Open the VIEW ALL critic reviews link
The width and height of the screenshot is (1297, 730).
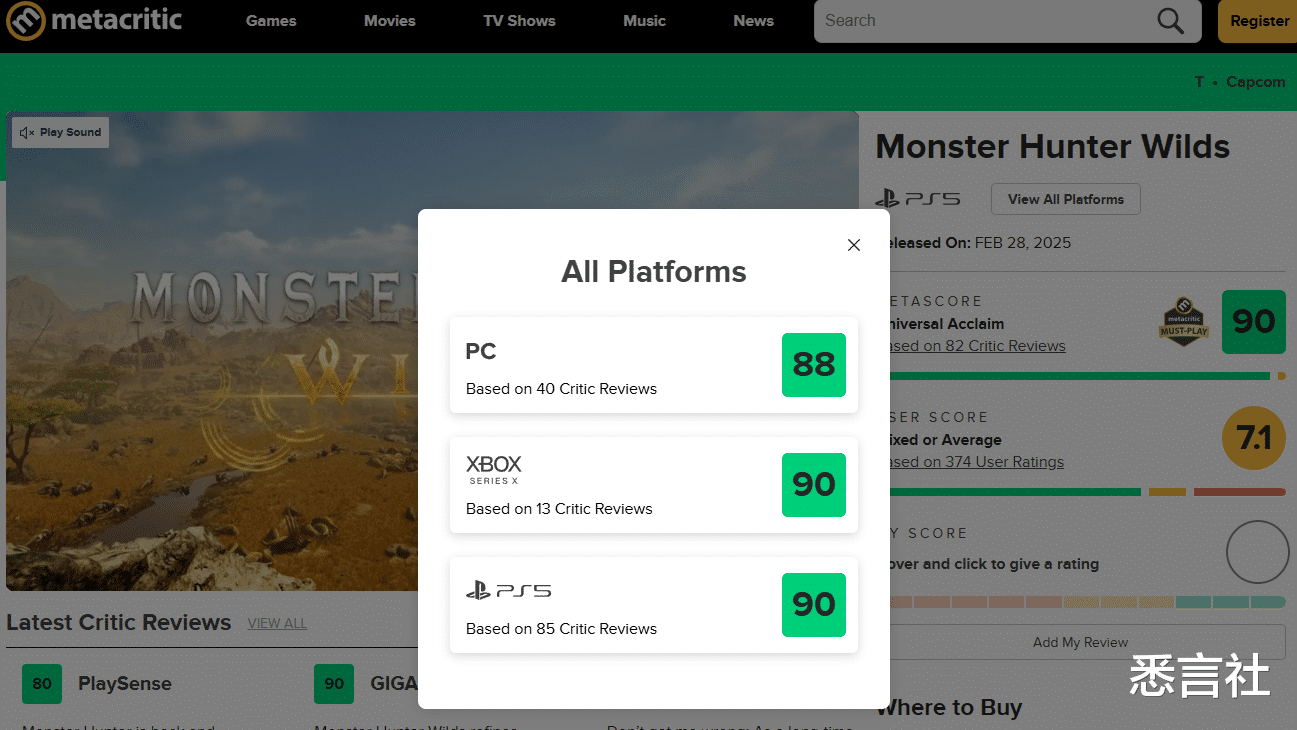(x=277, y=623)
